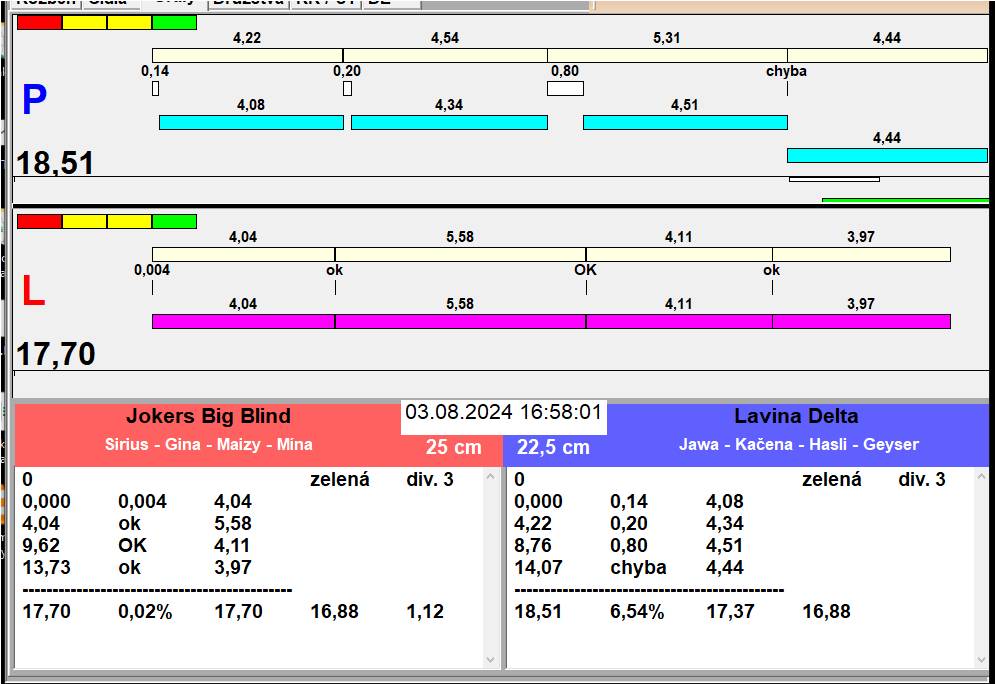
Task: Click the small white box under 0,14
Action: tap(155, 89)
